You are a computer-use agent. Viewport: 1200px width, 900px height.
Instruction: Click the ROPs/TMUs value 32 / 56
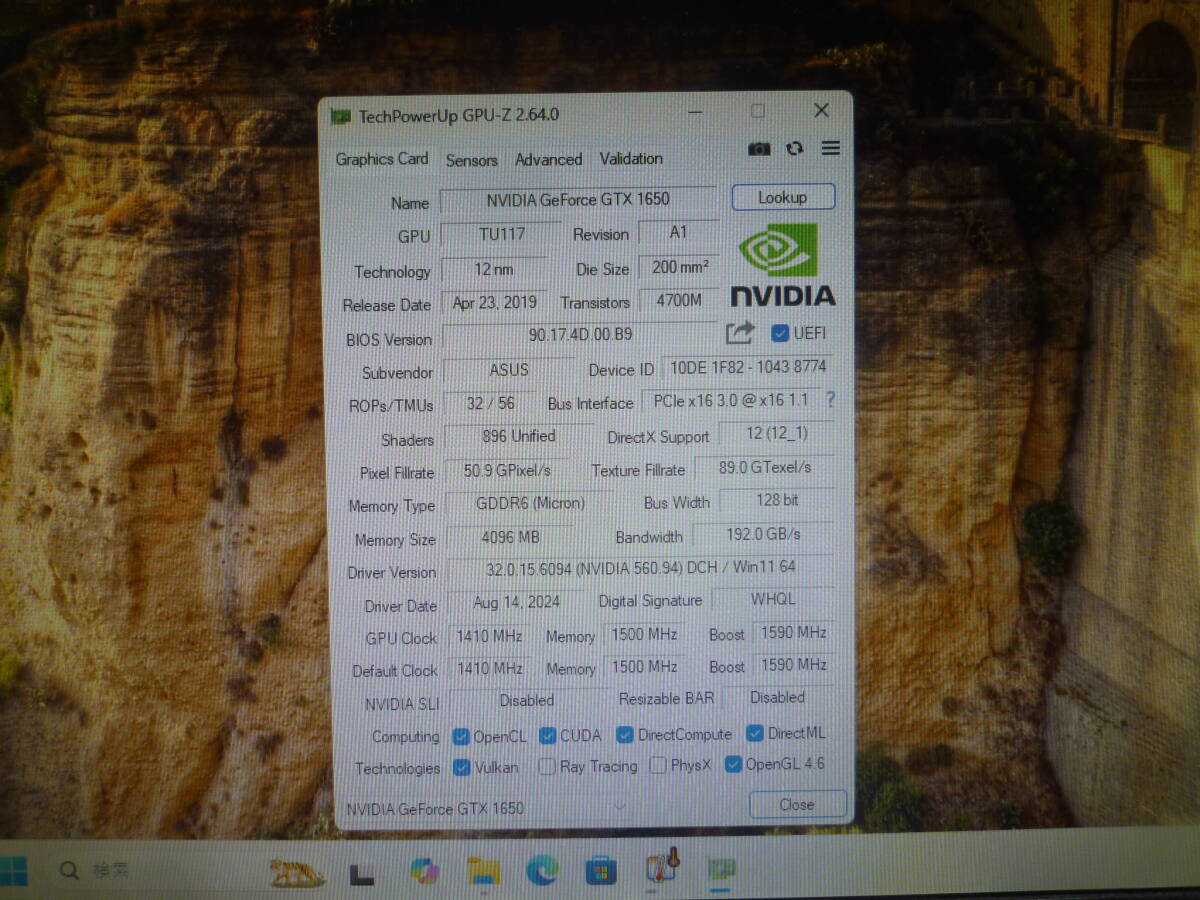490,403
